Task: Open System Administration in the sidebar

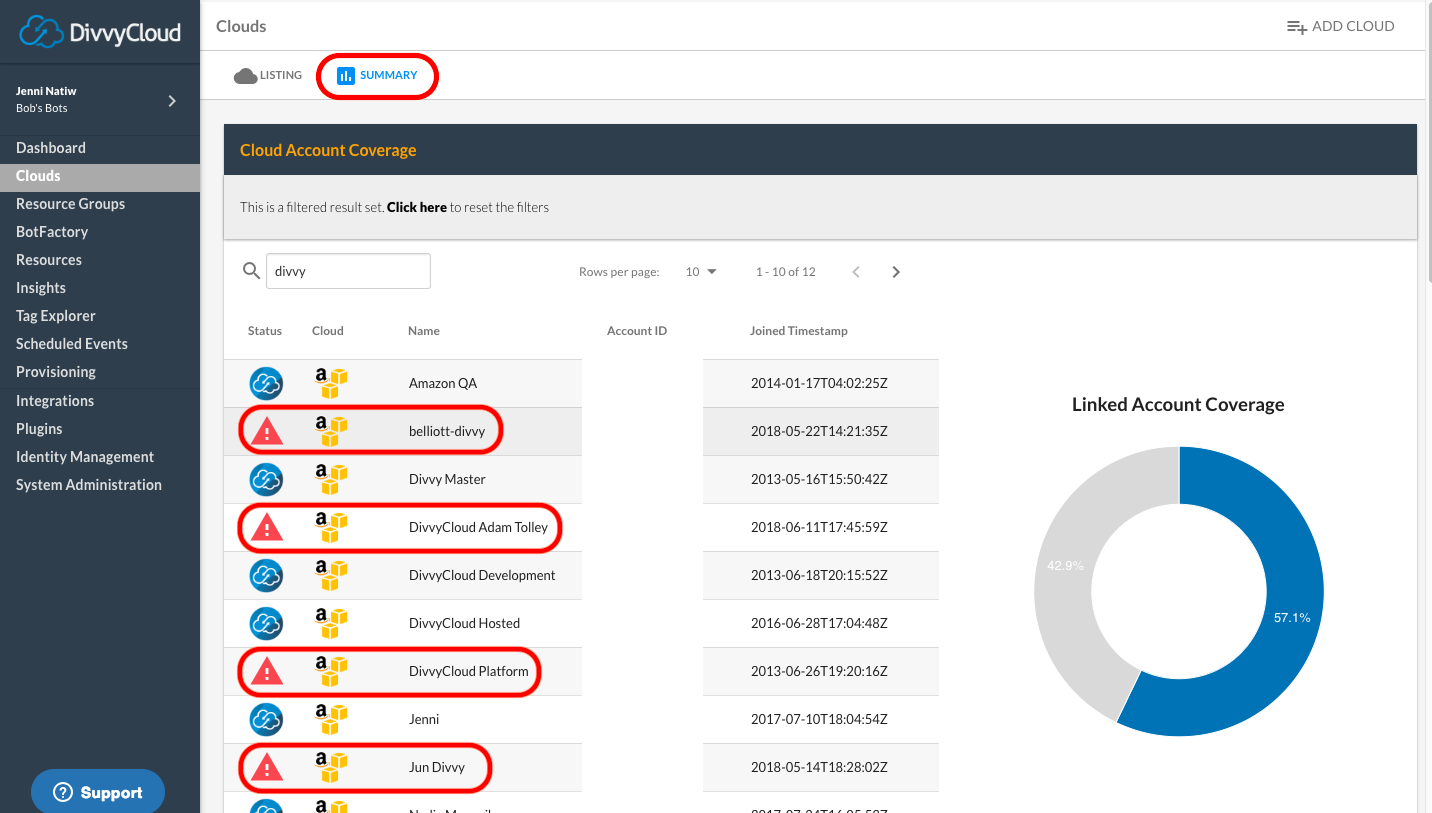Action: (x=89, y=485)
